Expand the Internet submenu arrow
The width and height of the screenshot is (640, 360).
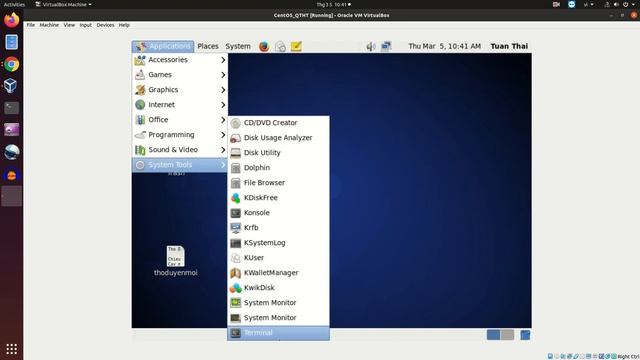tap(223, 105)
